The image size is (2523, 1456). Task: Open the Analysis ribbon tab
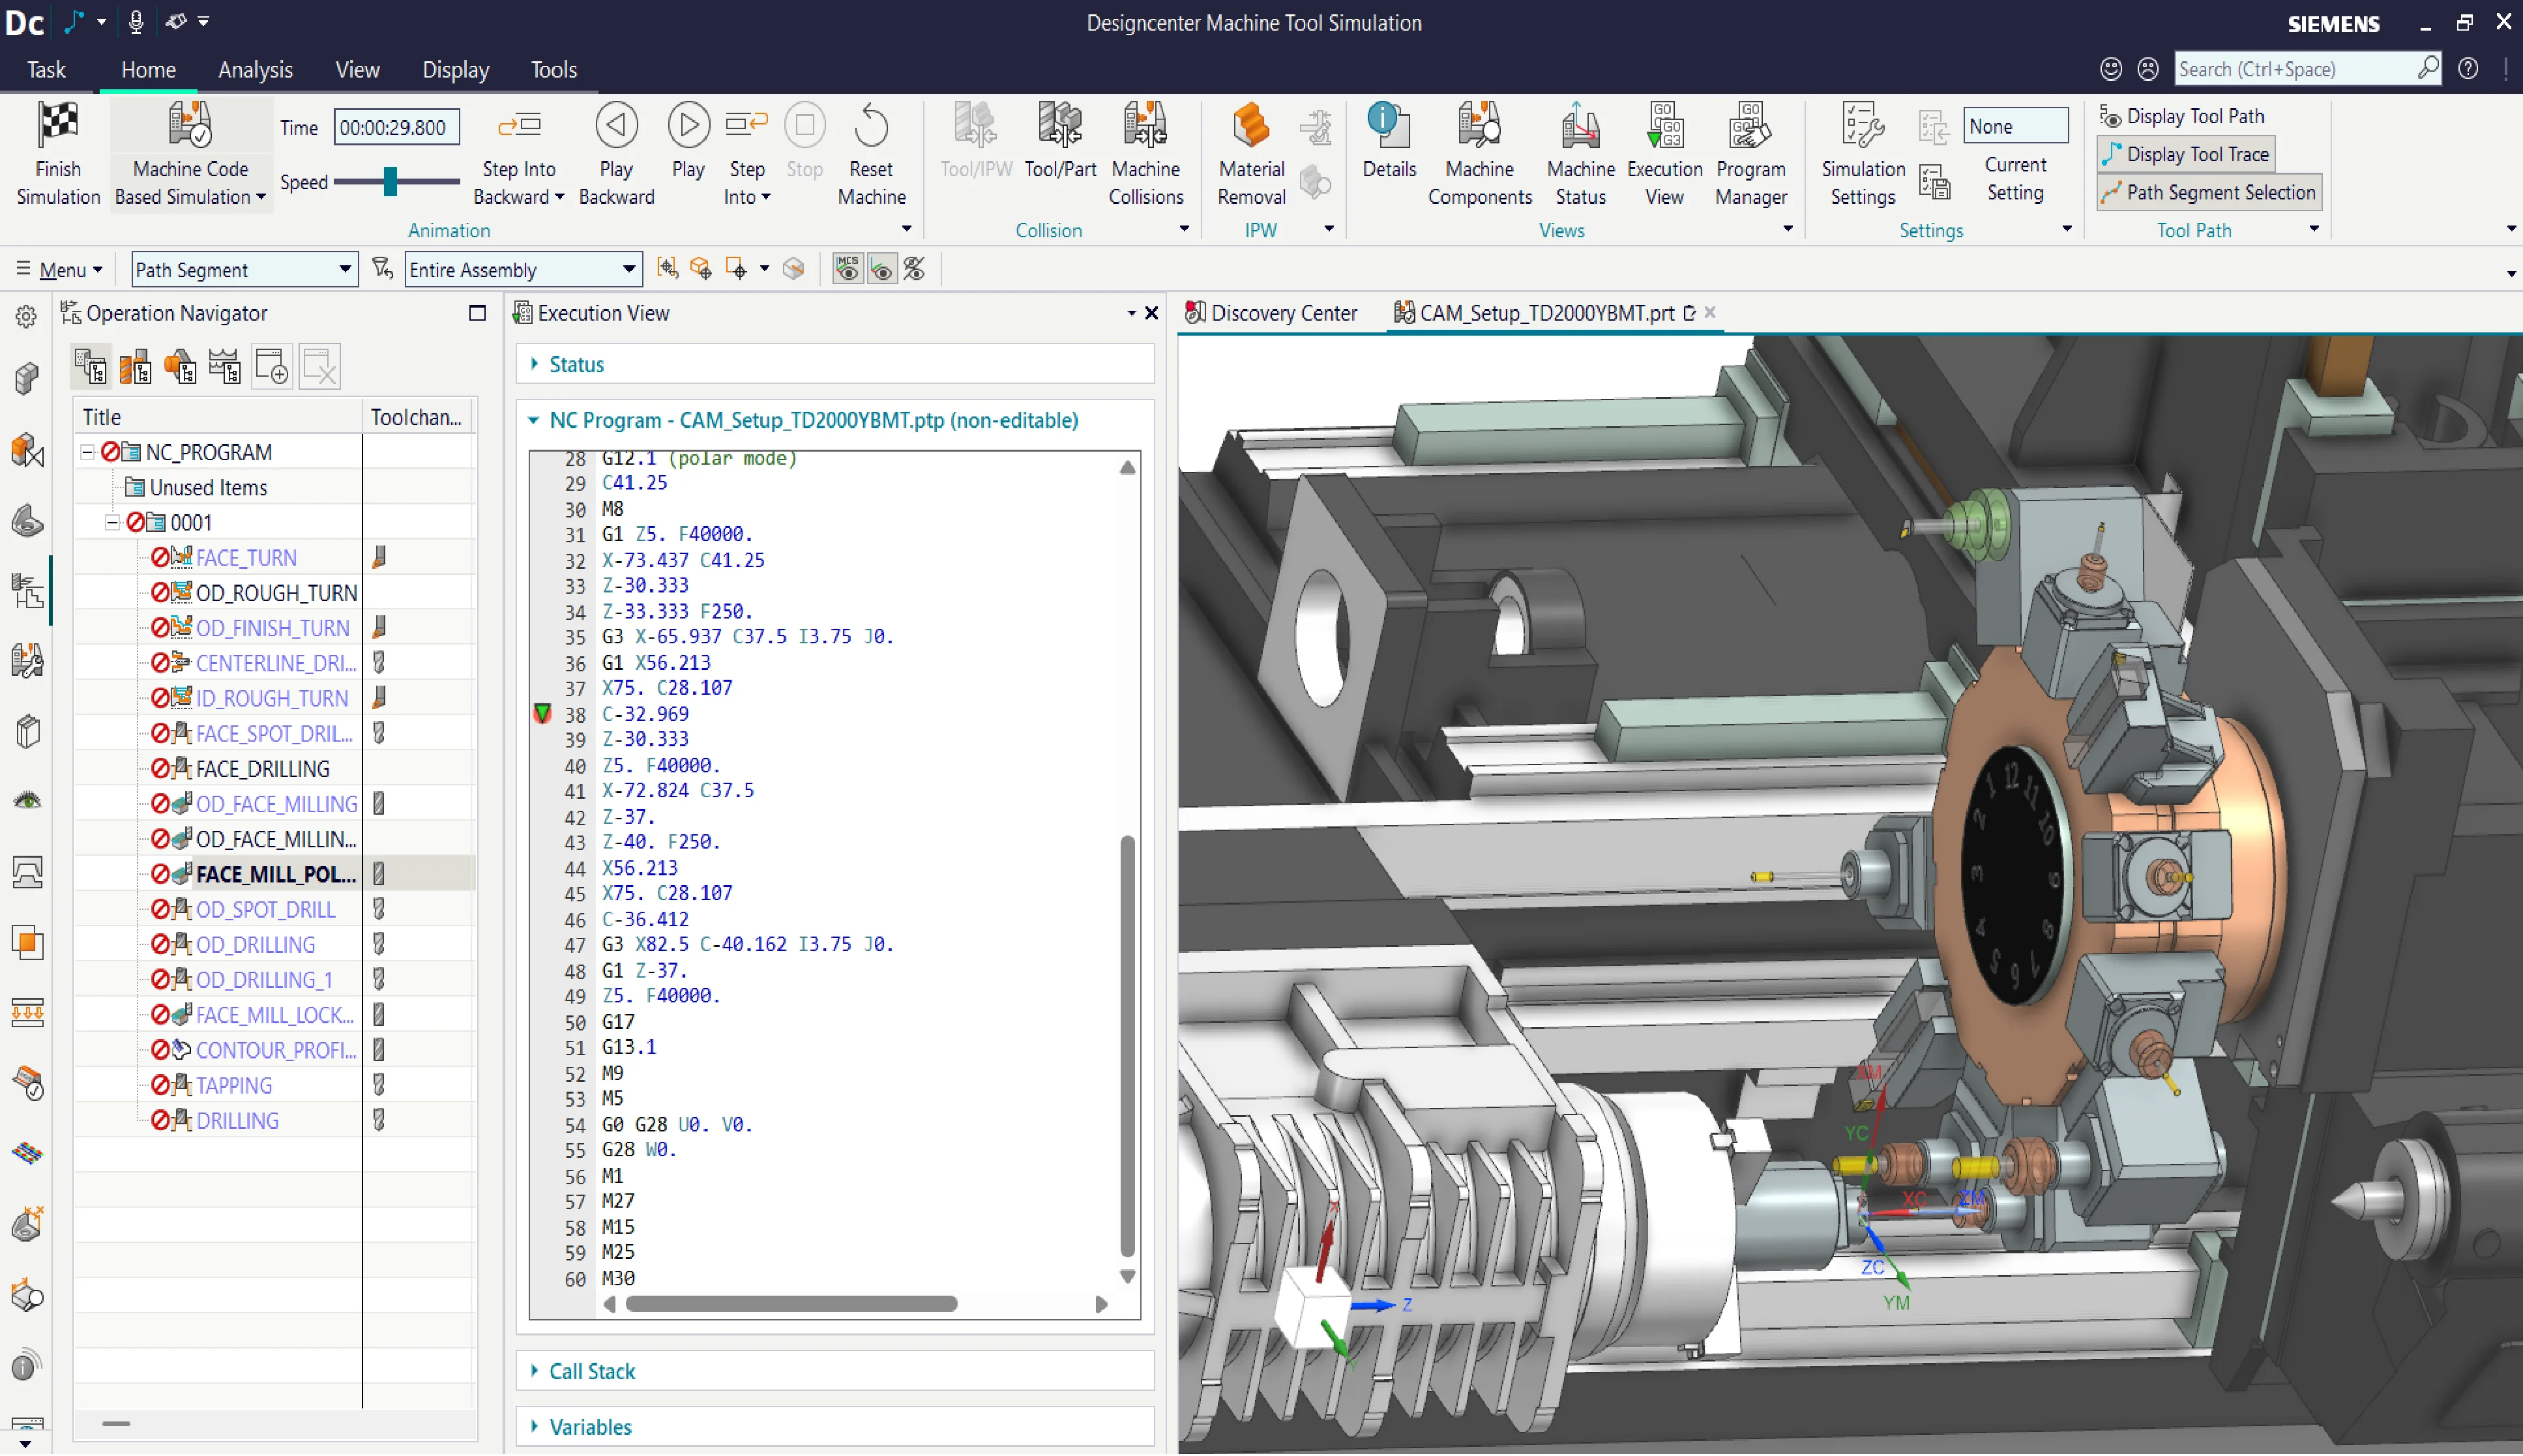(x=255, y=70)
